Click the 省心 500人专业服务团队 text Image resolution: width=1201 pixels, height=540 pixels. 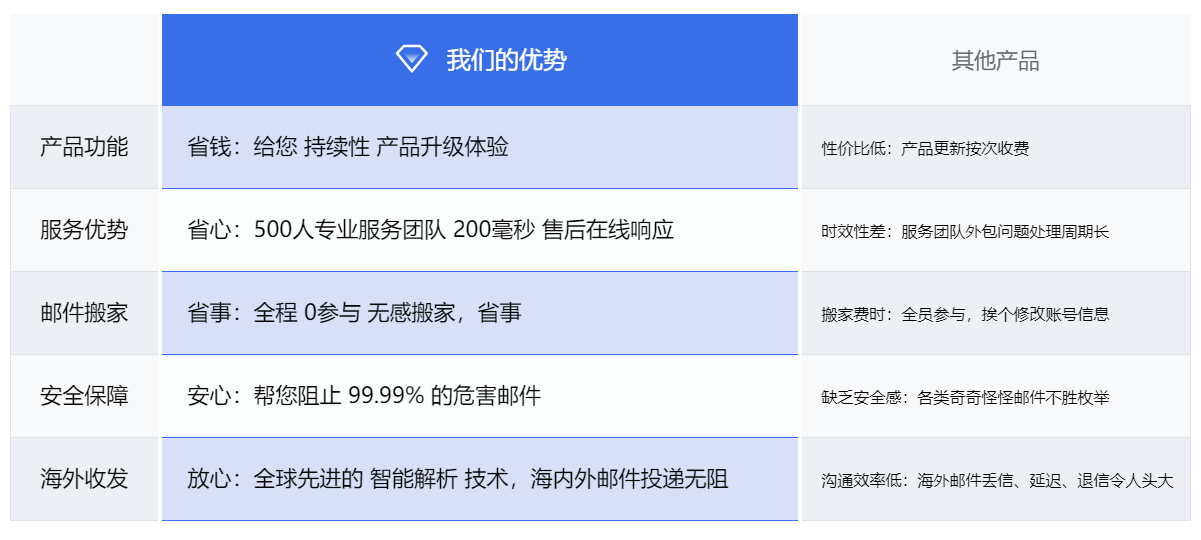(x=430, y=230)
